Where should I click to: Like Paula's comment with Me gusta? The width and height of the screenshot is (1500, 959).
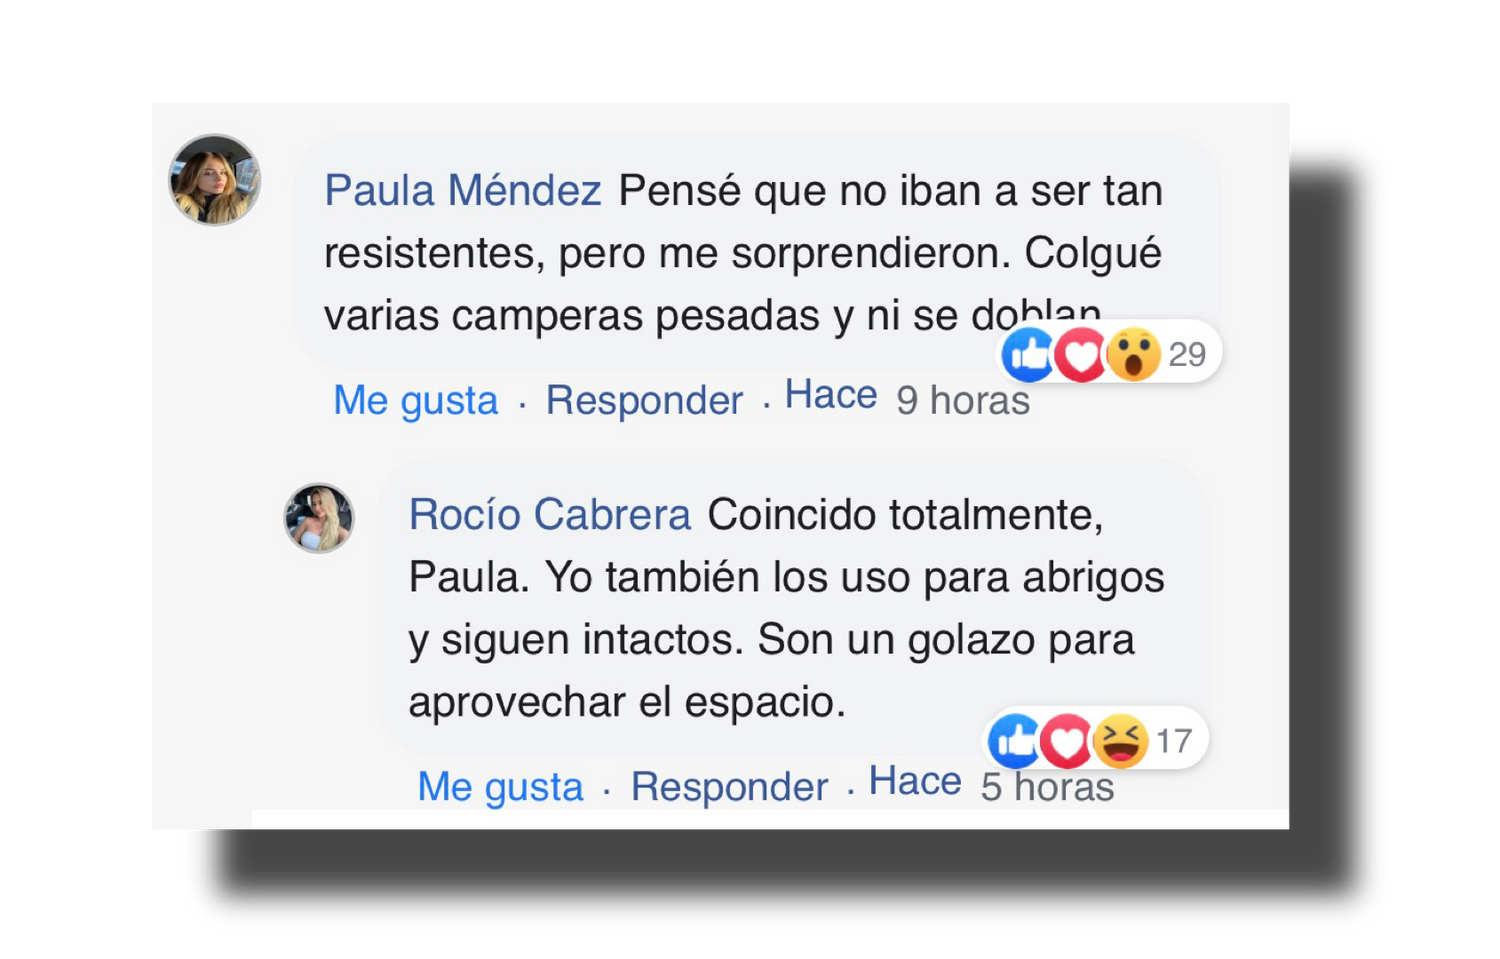tap(416, 400)
